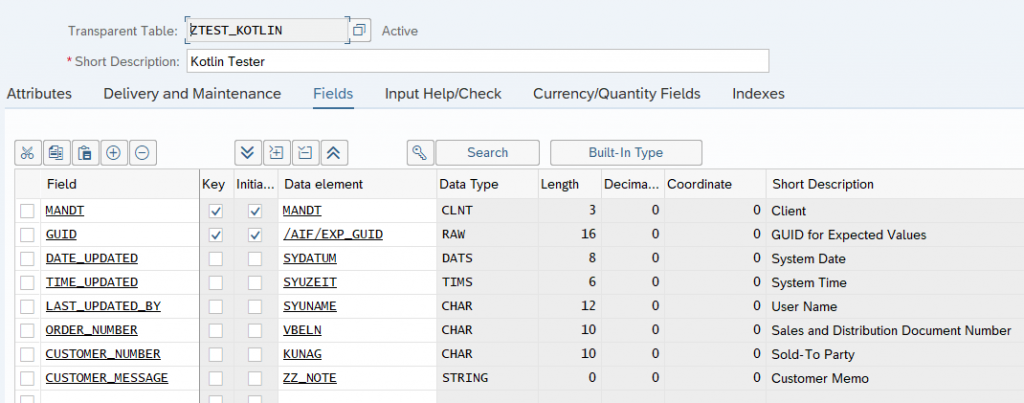Click the Transparent Table name input field
Screen dimensions: 1024x403
tap(267, 31)
